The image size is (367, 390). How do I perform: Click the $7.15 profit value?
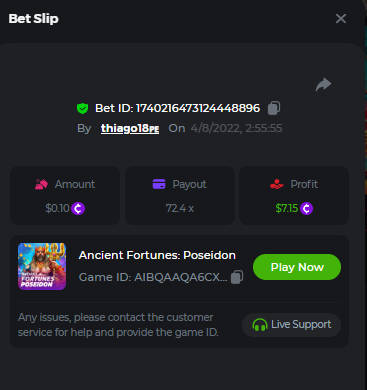[x=287, y=209]
